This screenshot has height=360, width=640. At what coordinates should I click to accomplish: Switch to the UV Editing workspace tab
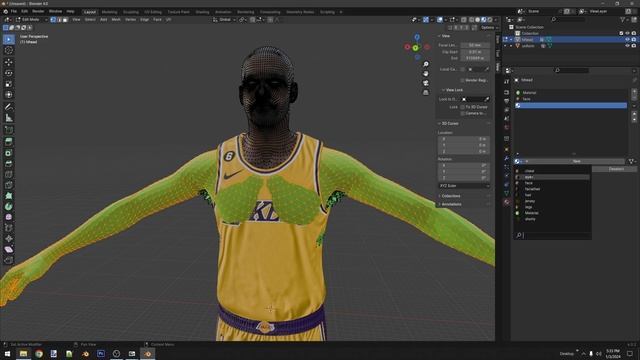153,12
